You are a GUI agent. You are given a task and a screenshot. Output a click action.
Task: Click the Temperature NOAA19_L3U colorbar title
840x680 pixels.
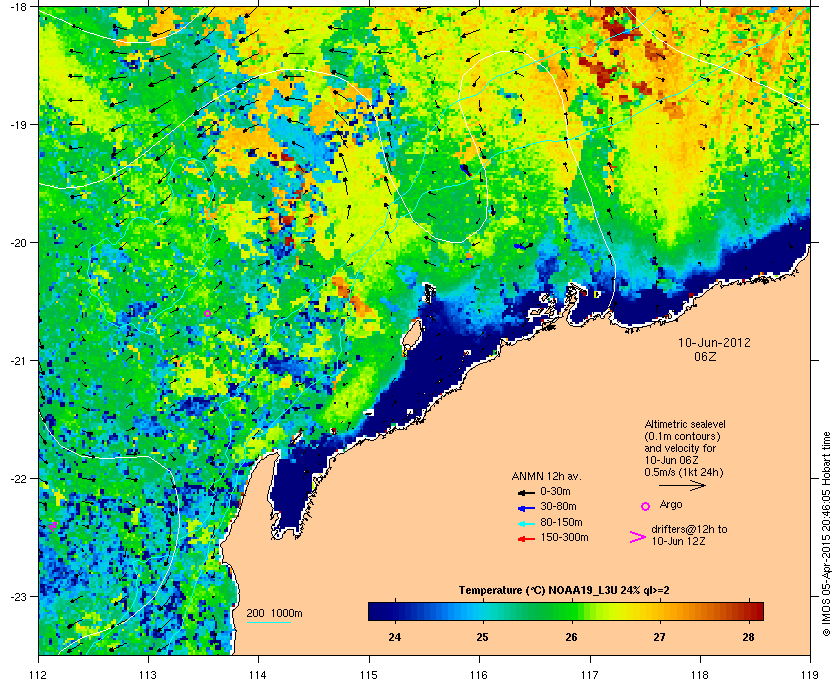tap(564, 591)
